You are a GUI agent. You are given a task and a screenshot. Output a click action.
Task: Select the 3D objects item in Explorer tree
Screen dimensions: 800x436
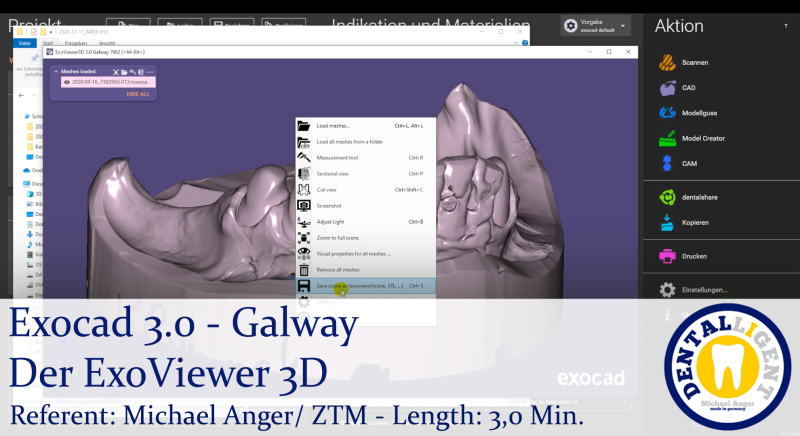tap(35, 194)
